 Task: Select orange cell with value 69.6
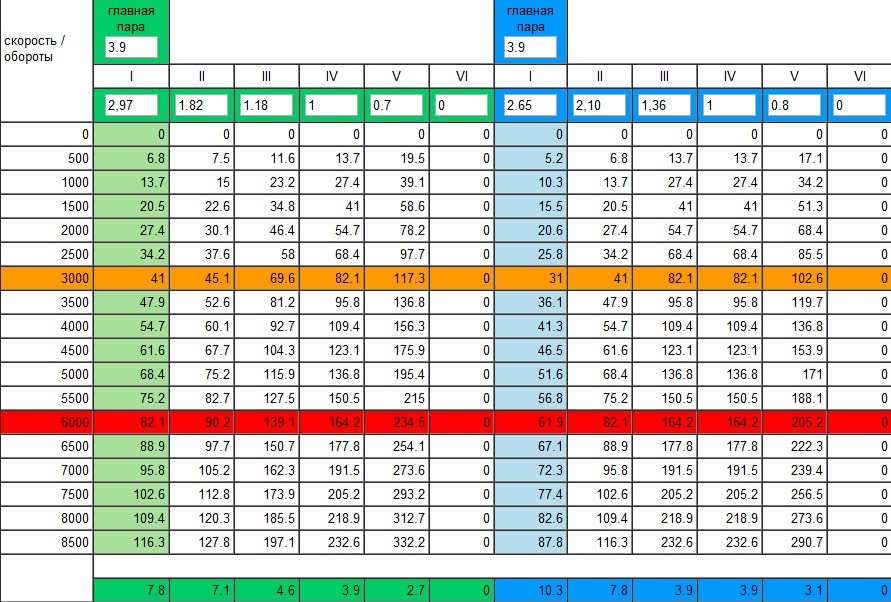click(x=267, y=279)
